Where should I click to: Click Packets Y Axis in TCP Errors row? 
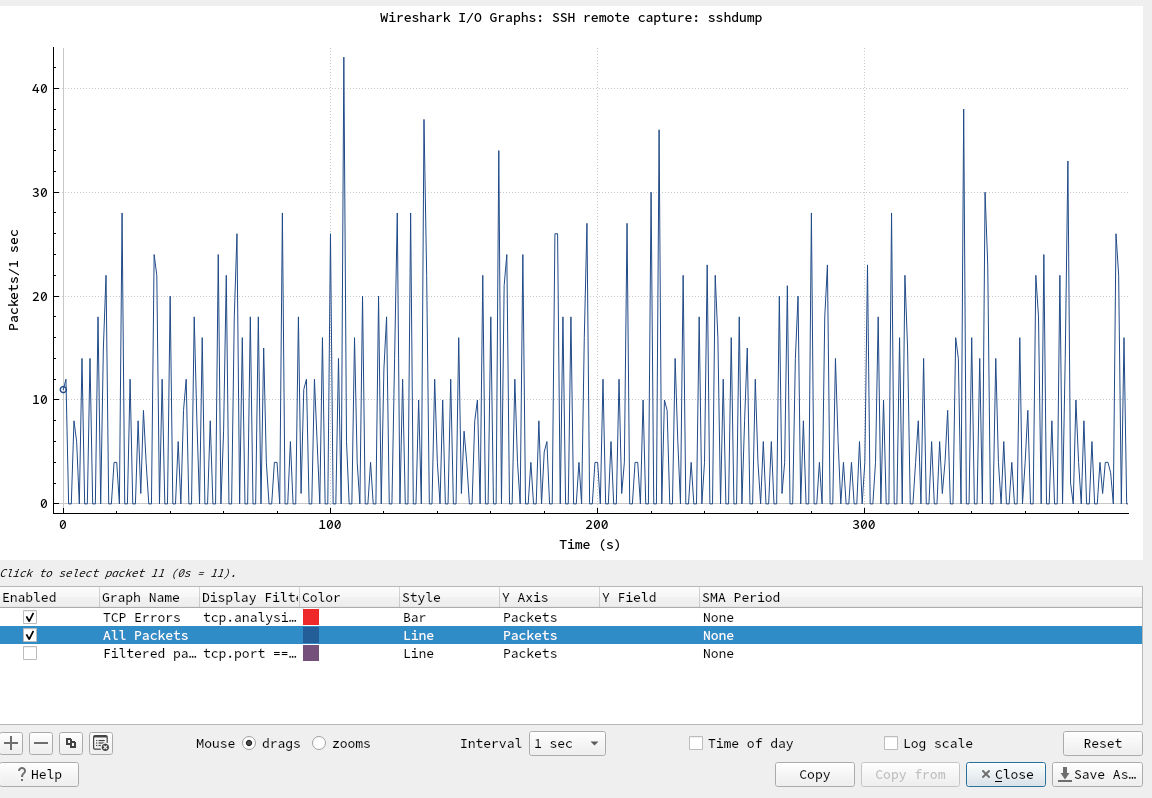pos(530,617)
